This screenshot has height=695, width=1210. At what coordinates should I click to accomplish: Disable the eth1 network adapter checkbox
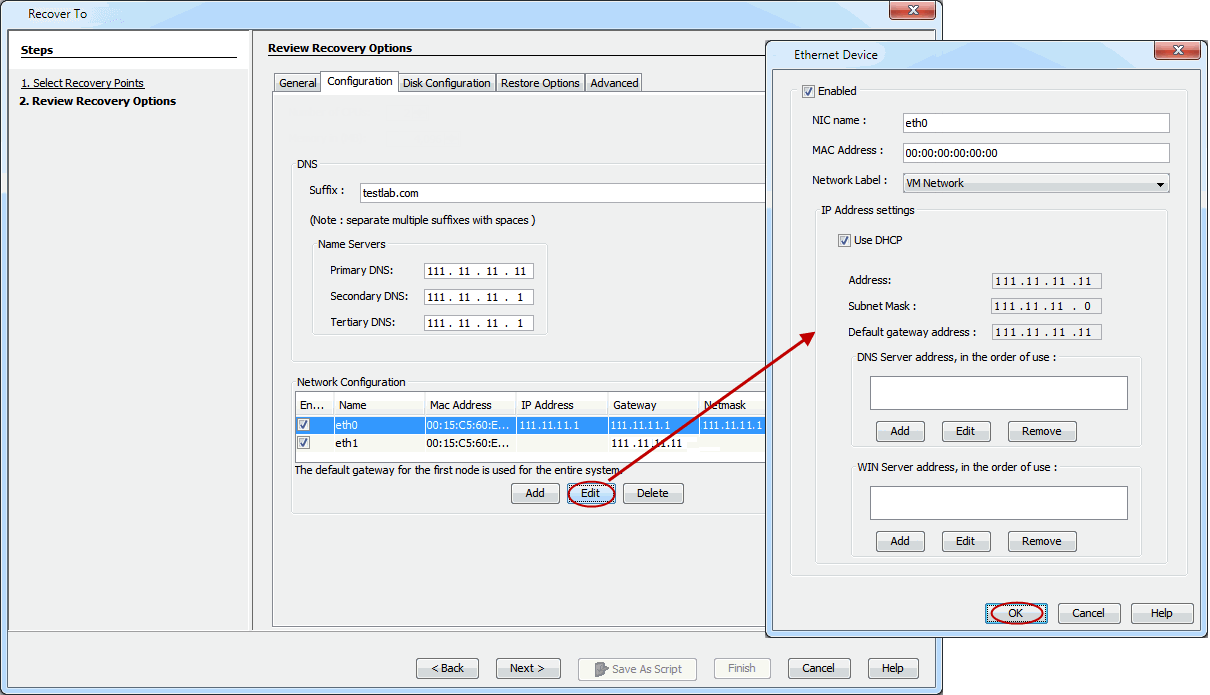pos(304,442)
